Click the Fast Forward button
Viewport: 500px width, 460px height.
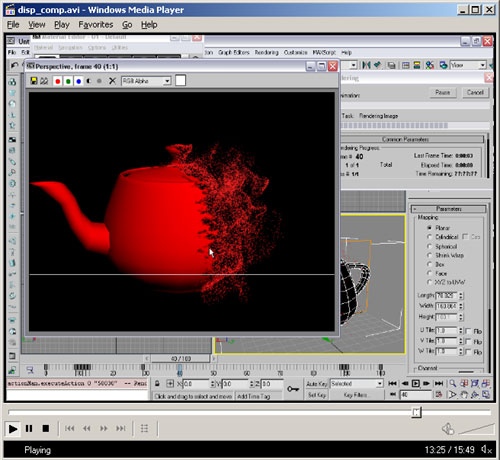104,429
